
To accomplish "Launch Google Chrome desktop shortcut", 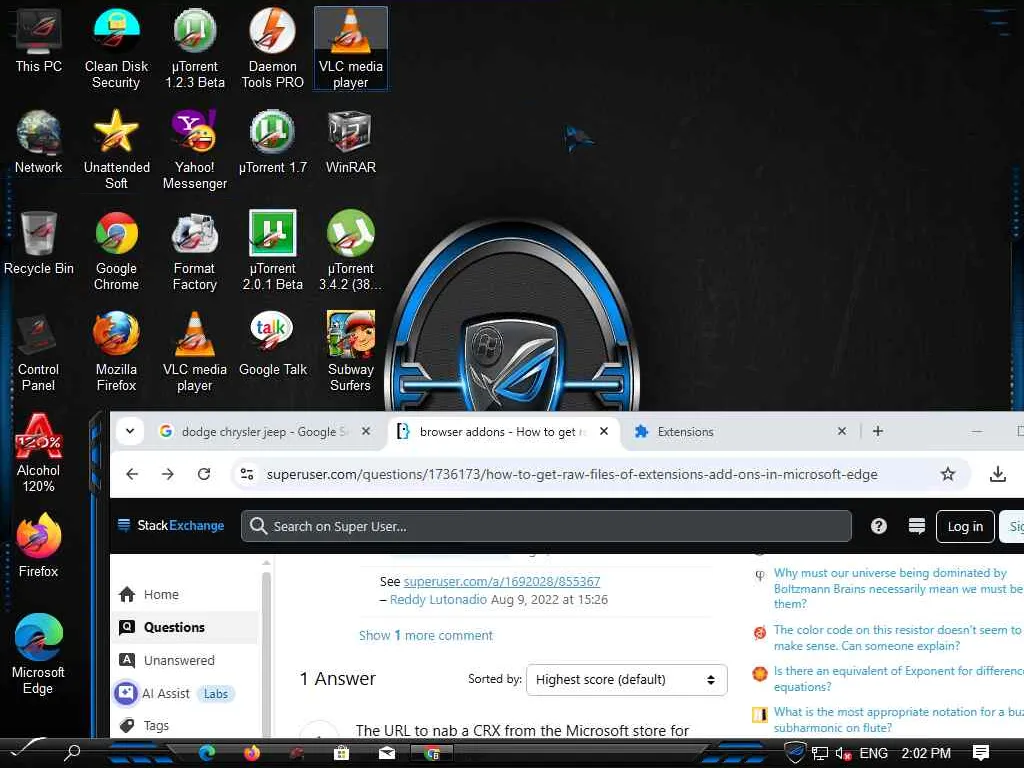I will coord(116,251).
